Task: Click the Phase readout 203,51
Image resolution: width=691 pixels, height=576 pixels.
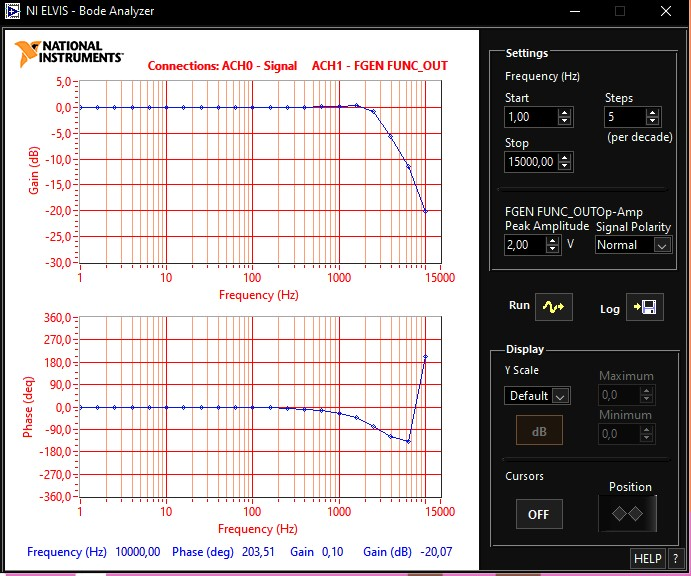Action: [x=258, y=552]
